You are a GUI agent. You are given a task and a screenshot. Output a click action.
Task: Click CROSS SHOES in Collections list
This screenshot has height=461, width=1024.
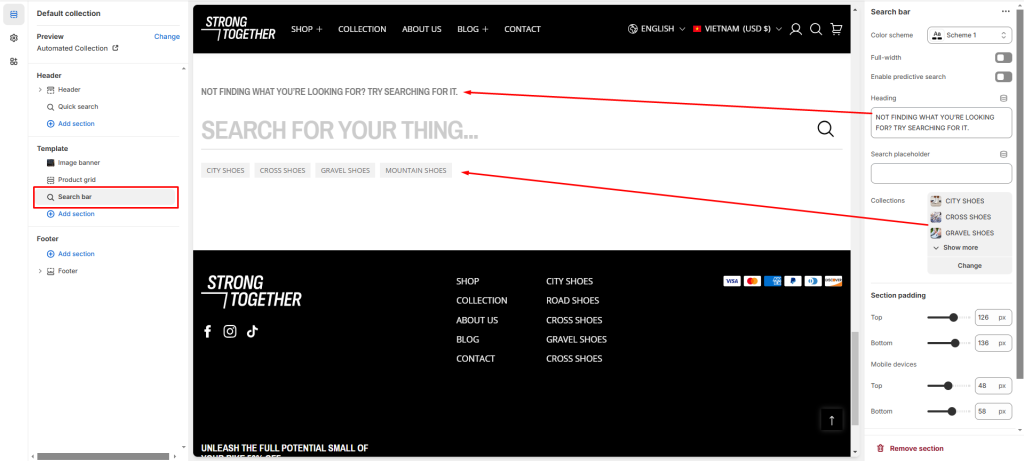(968, 217)
